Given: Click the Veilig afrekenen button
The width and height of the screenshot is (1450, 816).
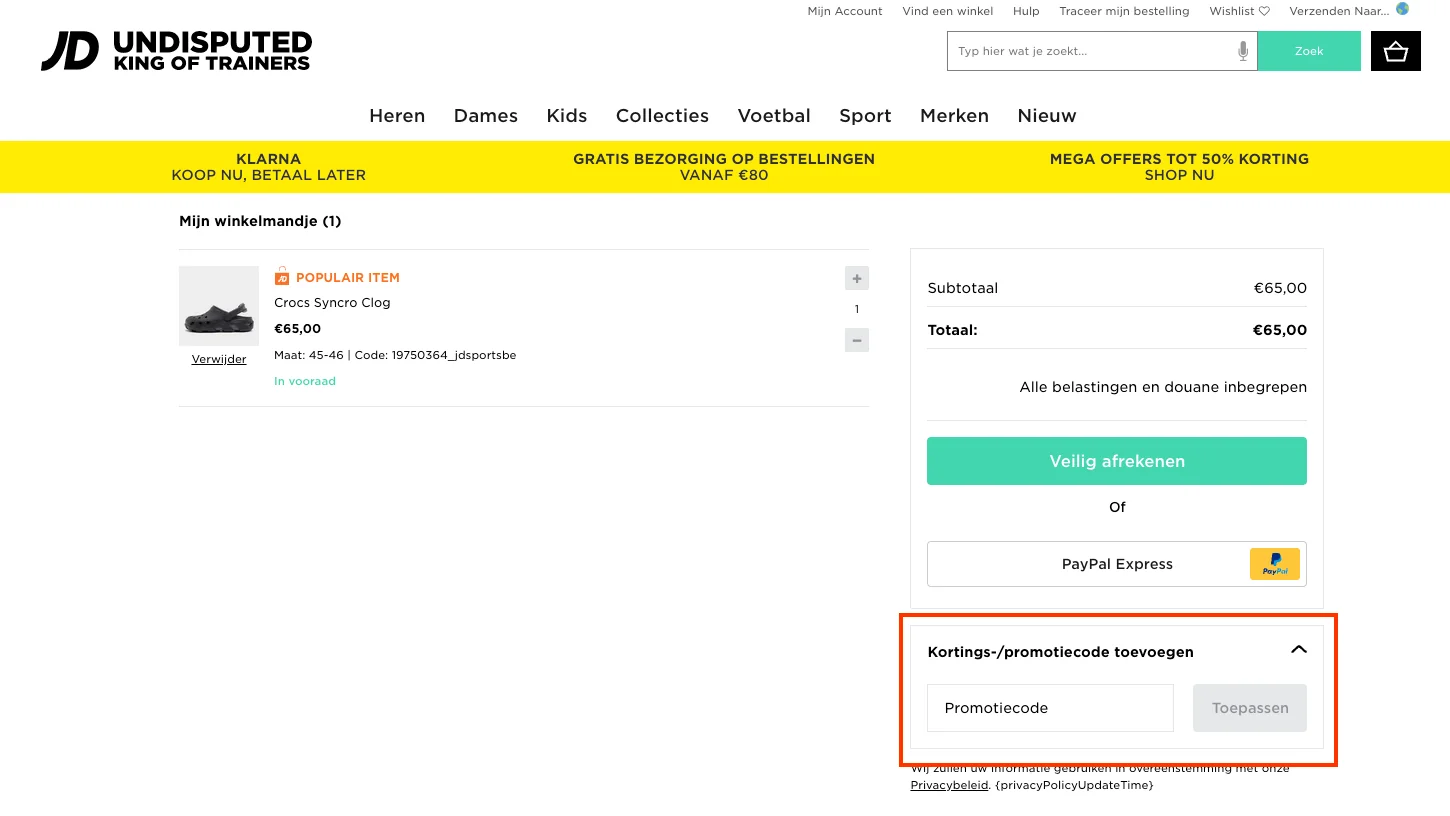Looking at the screenshot, I should coord(1117,461).
